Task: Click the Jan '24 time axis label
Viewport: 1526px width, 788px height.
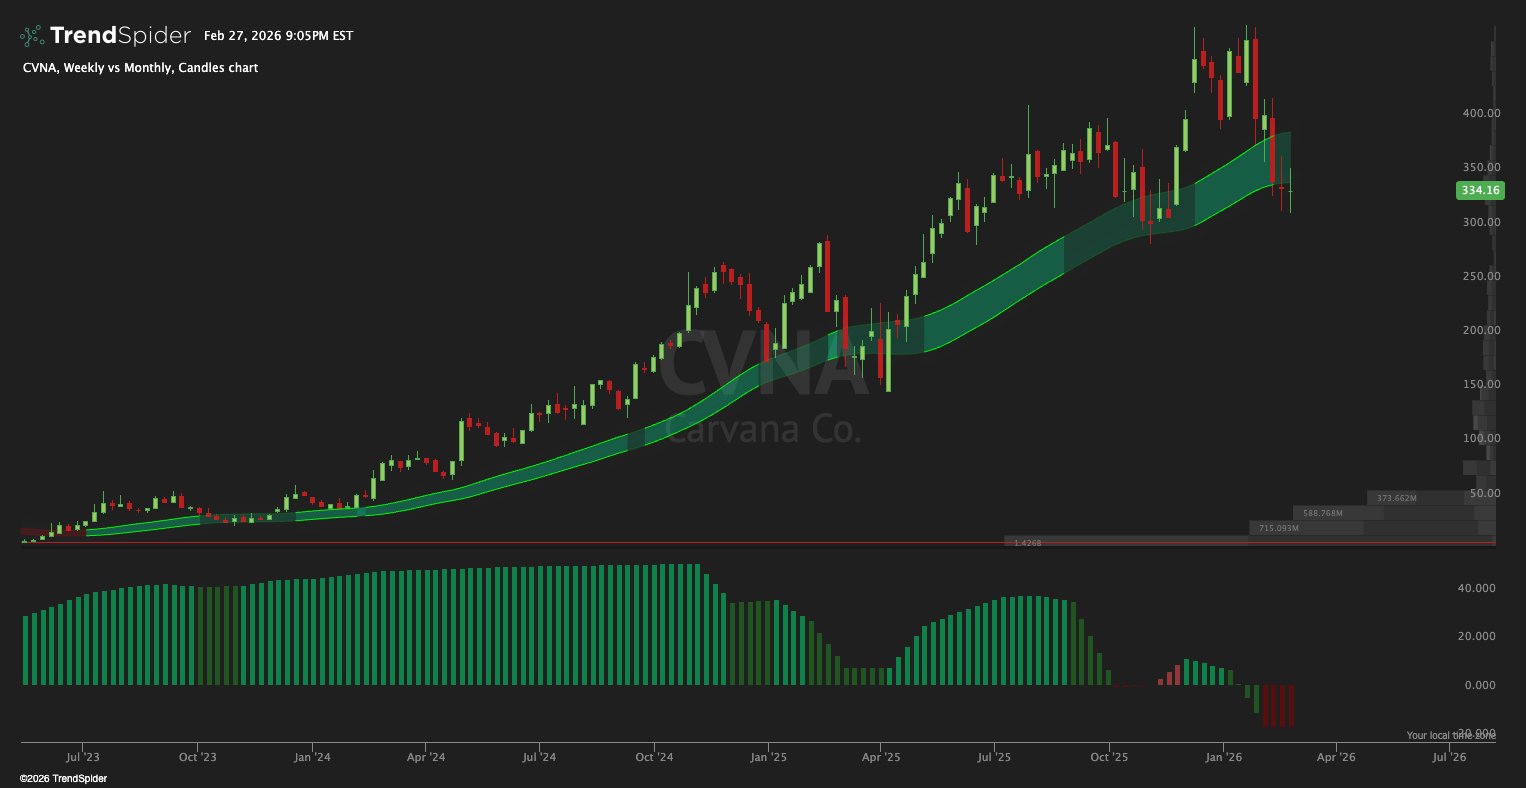Action: (312, 758)
